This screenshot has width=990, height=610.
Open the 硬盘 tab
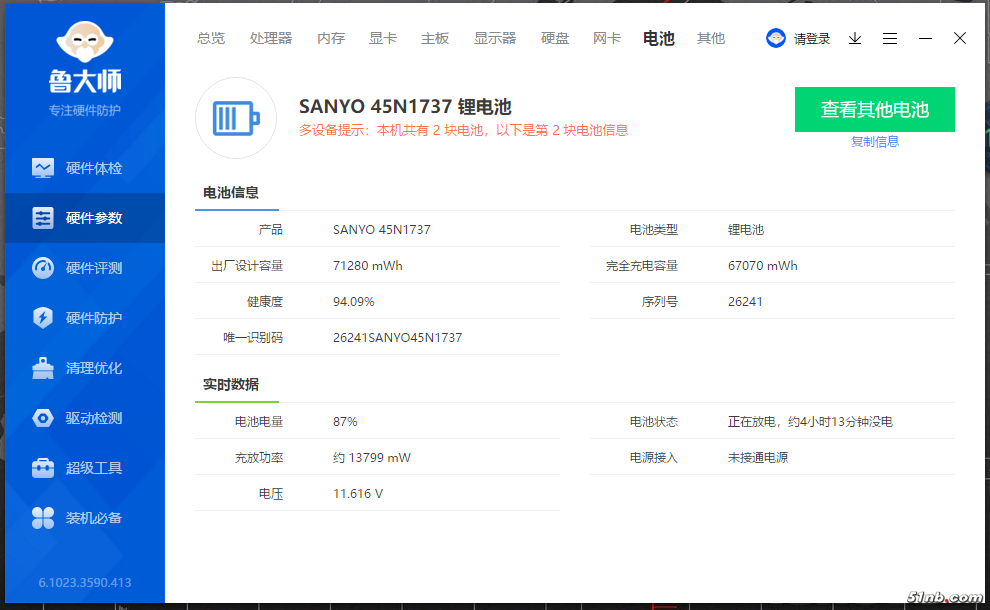[555, 38]
